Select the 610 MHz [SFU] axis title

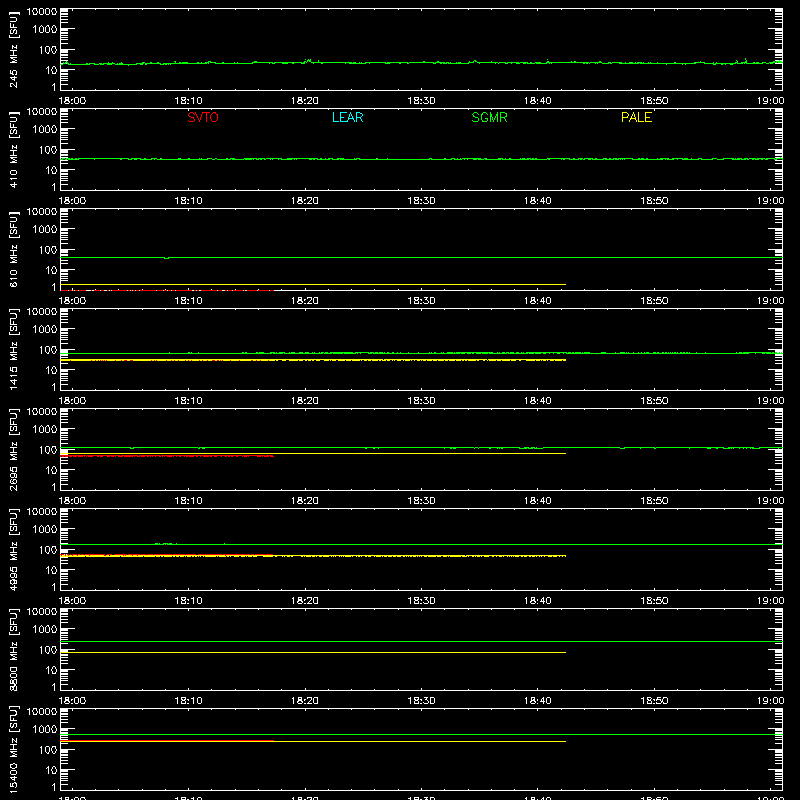pos(13,249)
